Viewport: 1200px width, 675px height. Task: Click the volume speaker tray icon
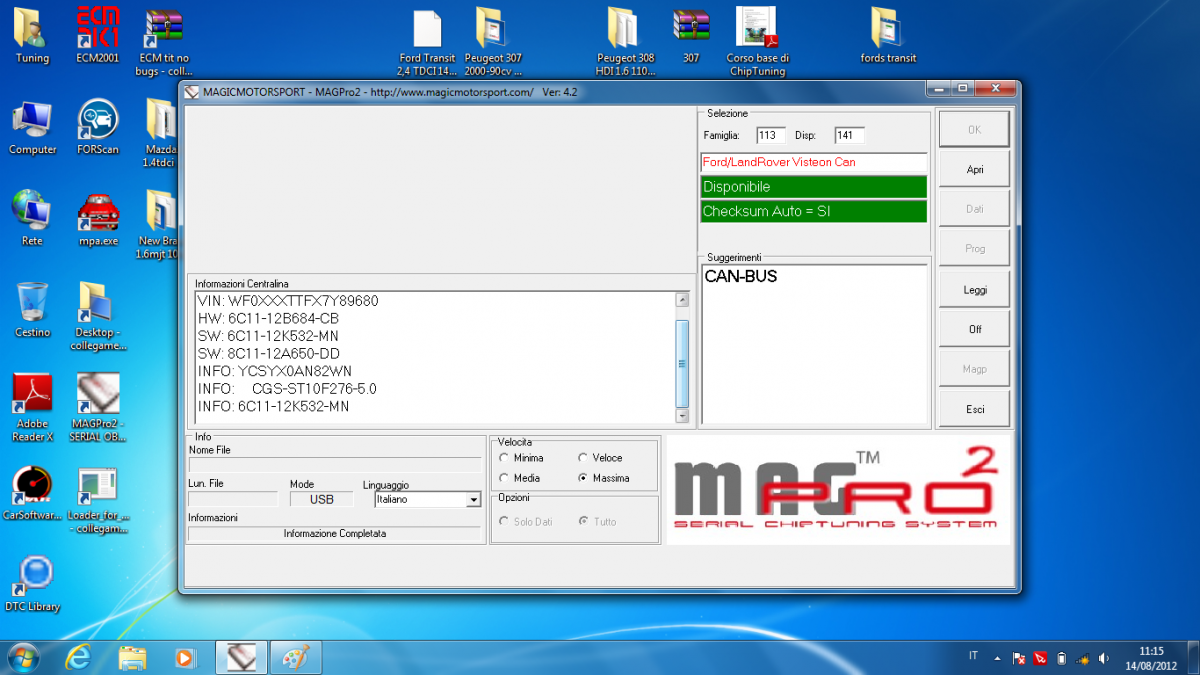click(x=1104, y=658)
